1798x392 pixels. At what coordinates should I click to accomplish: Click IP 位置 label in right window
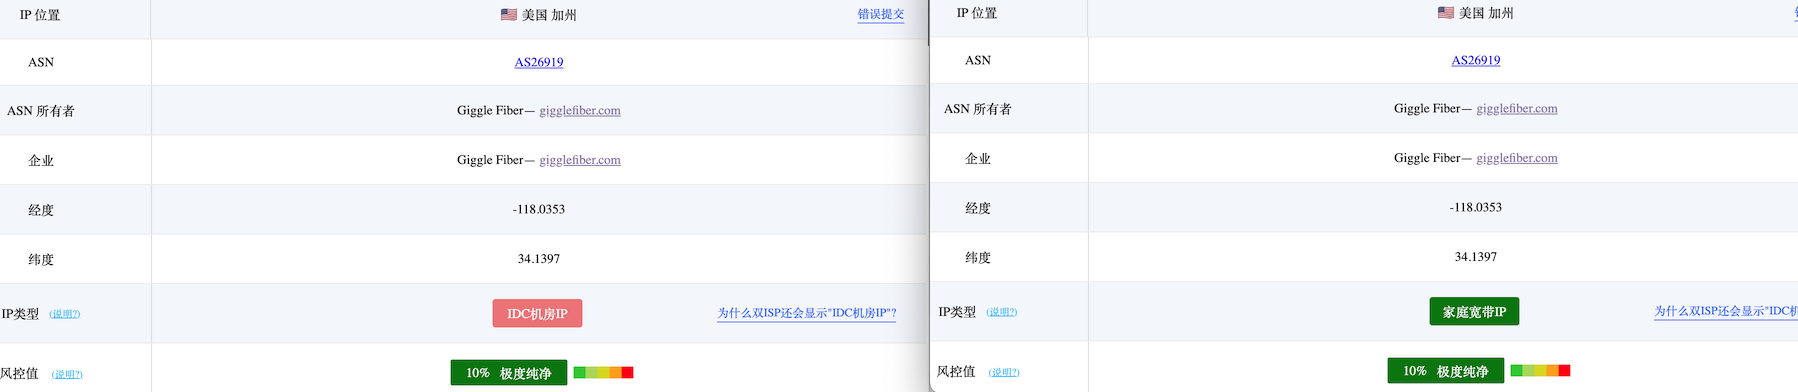[x=977, y=13]
